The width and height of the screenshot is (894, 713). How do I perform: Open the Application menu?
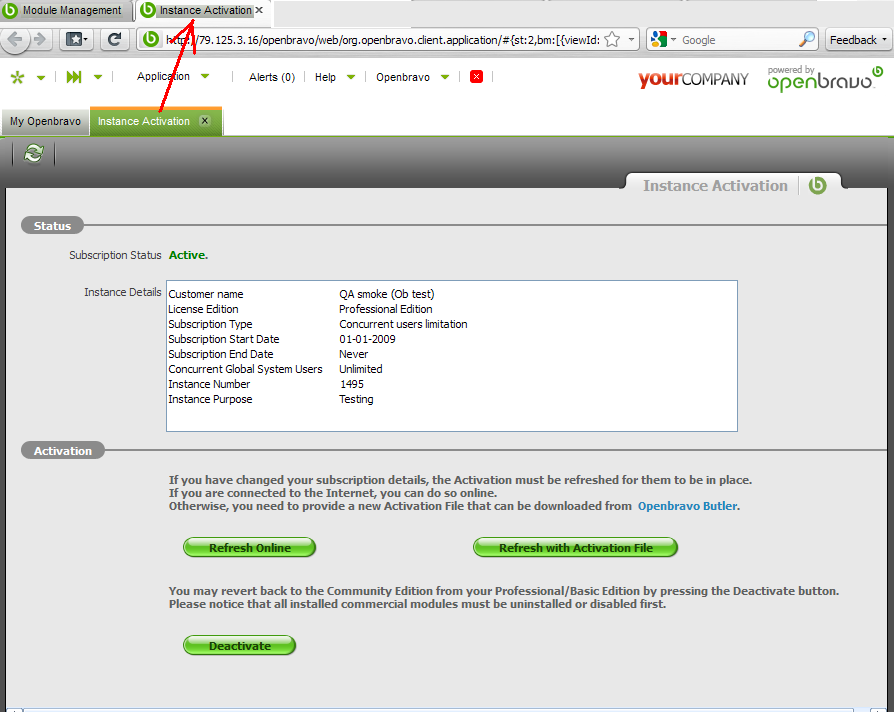tap(163, 76)
